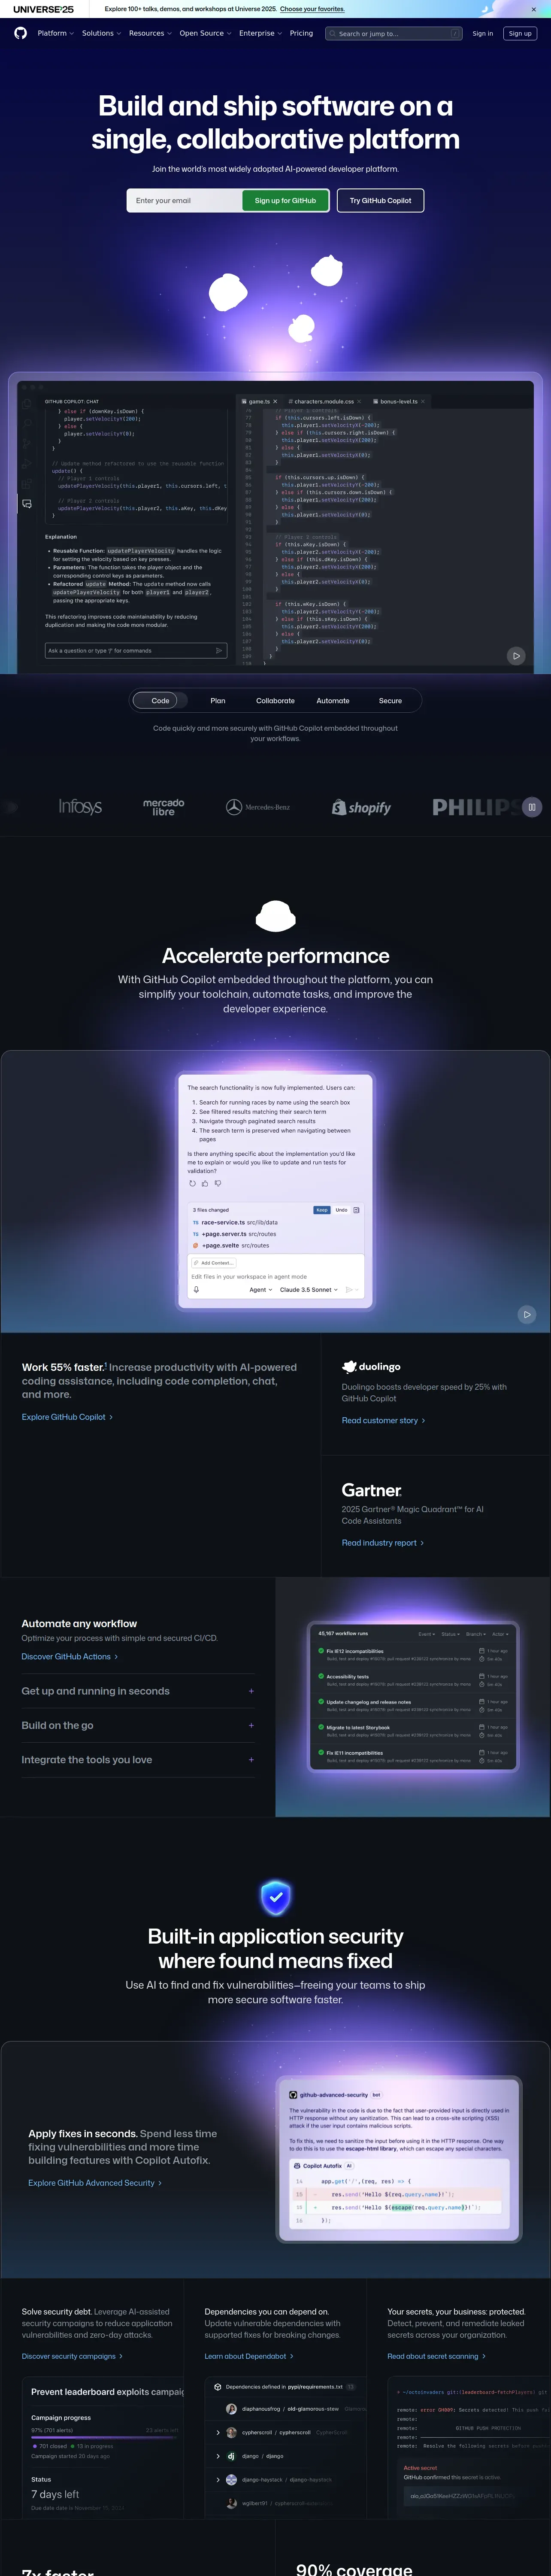The image size is (551, 2576).
Task: Click the Copilot chat icon in editor sidebar
Action: click(x=27, y=503)
